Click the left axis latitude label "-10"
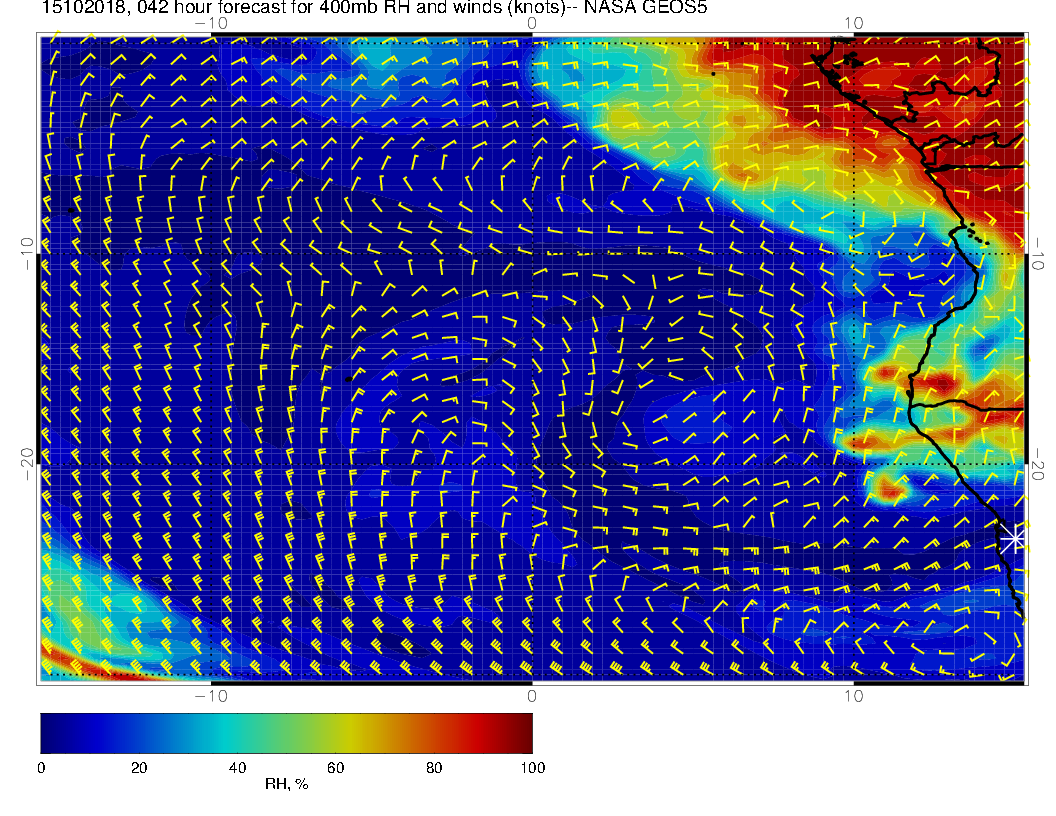Screen dimensions: 1056x816 click(x=28, y=253)
